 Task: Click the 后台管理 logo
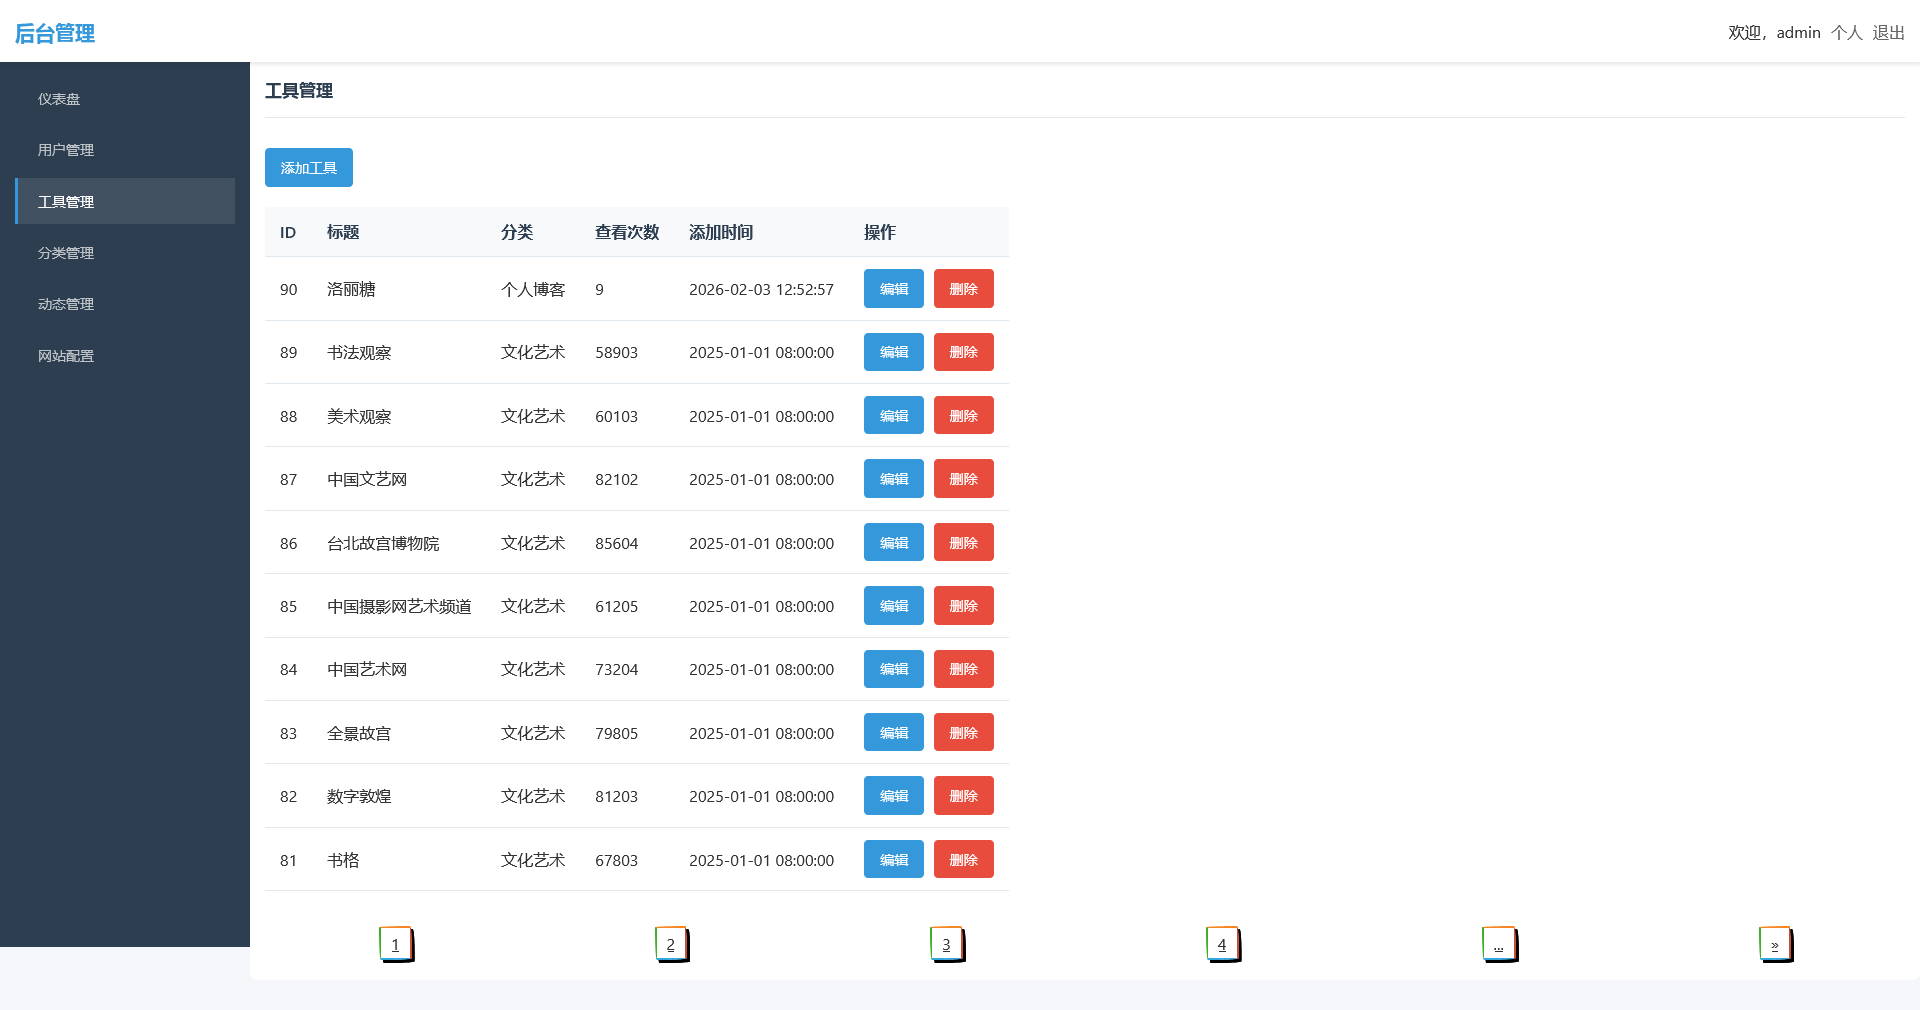point(54,33)
